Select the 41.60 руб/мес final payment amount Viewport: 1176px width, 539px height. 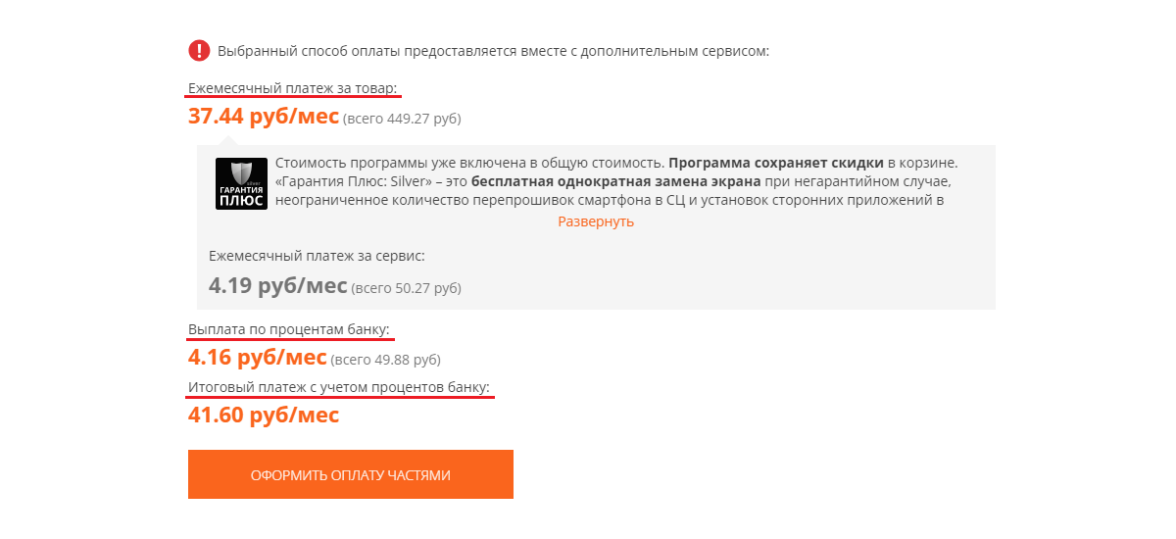tap(263, 414)
